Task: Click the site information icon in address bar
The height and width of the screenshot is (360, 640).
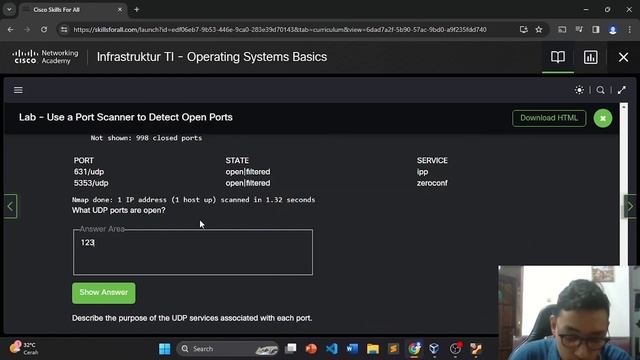Action: coord(64,29)
